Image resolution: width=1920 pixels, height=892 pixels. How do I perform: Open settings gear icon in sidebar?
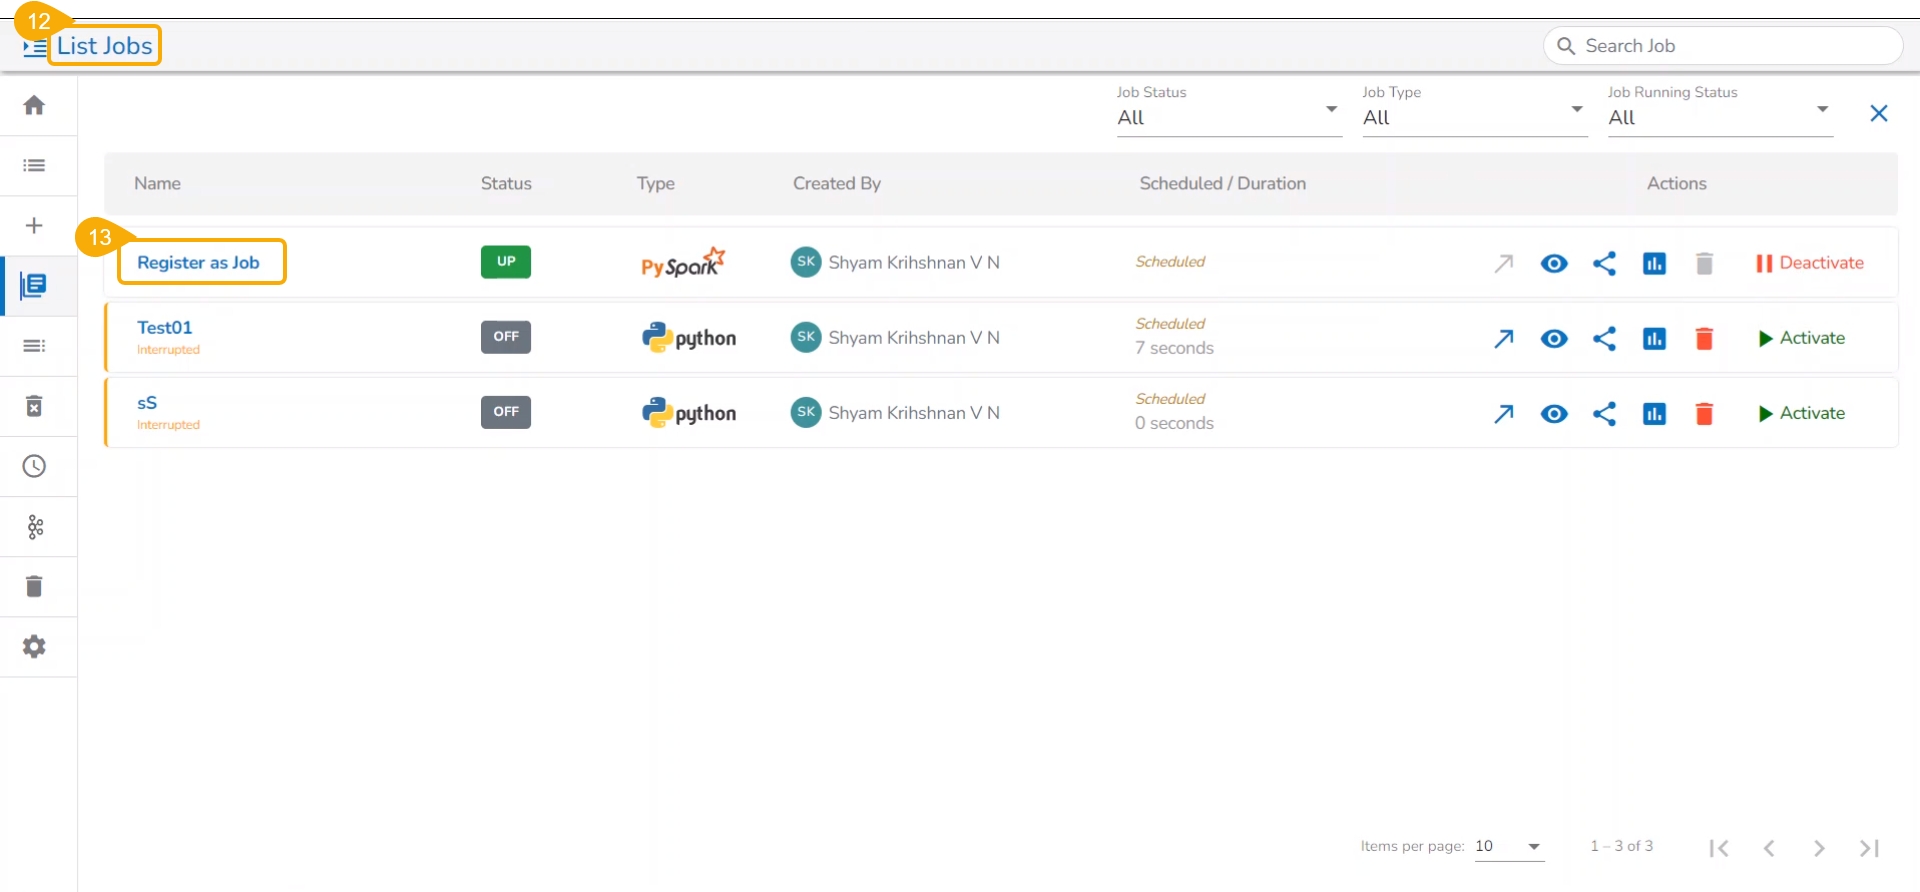pos(34,647)
